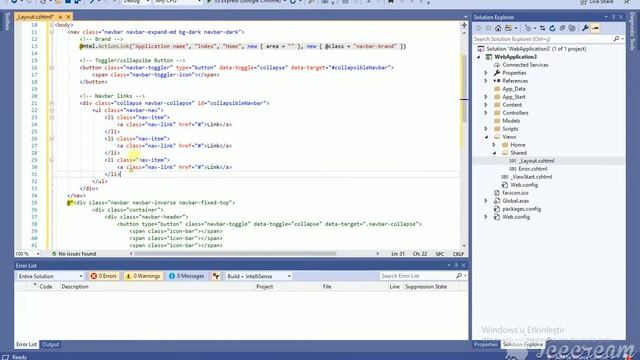Viewport: 640px width, 360px height.
Task: Click the Live Share button
Action: coord(596,2)
